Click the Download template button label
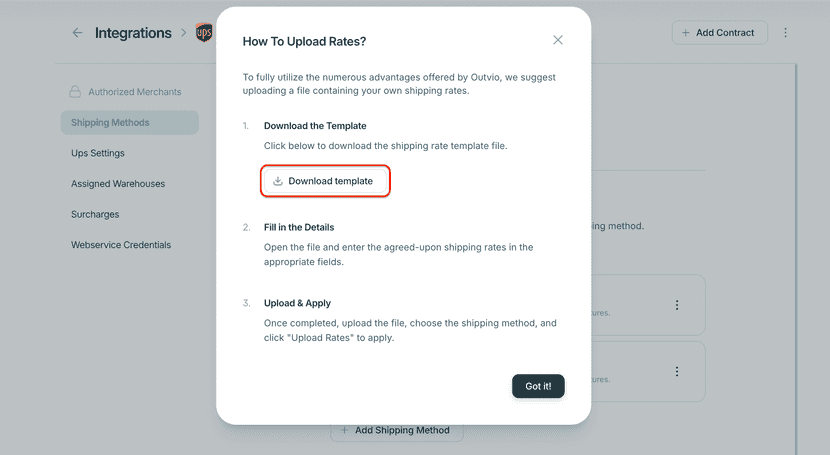The height and width of the screenshot is (455, 830). coord(330,181)
